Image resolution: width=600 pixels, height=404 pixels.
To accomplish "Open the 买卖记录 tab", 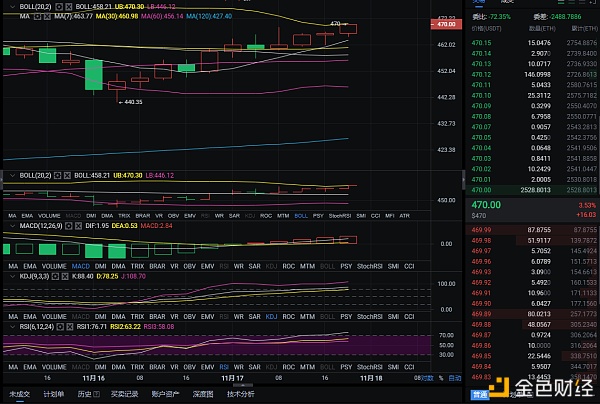I will (124, 394).
